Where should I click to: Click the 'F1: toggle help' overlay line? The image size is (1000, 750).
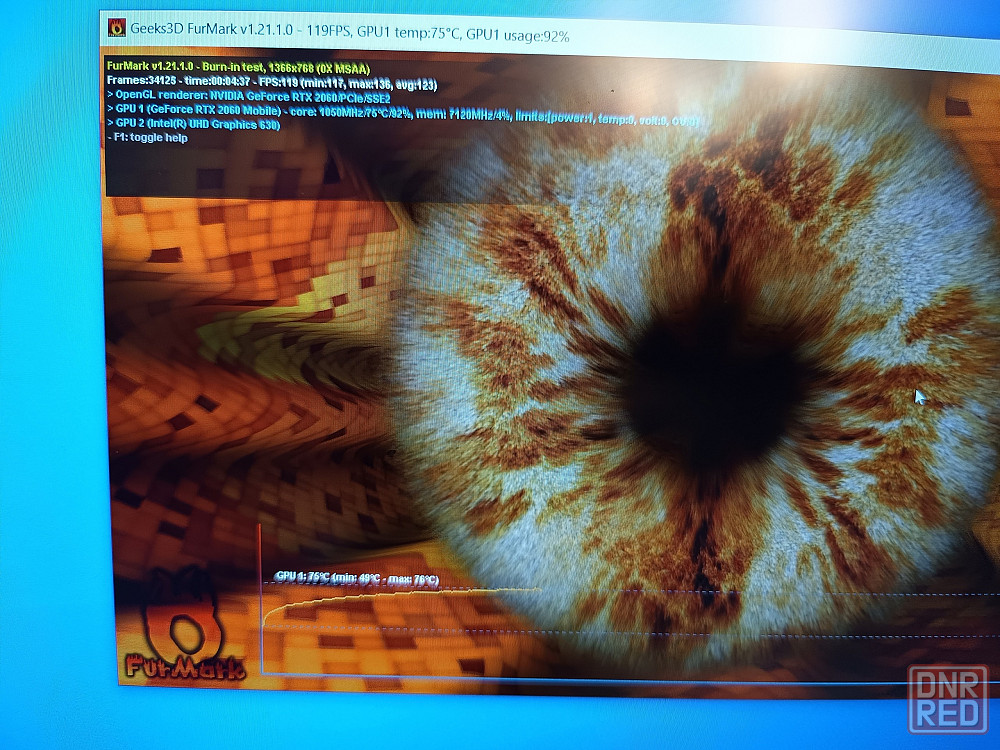[x=148, y=138]
